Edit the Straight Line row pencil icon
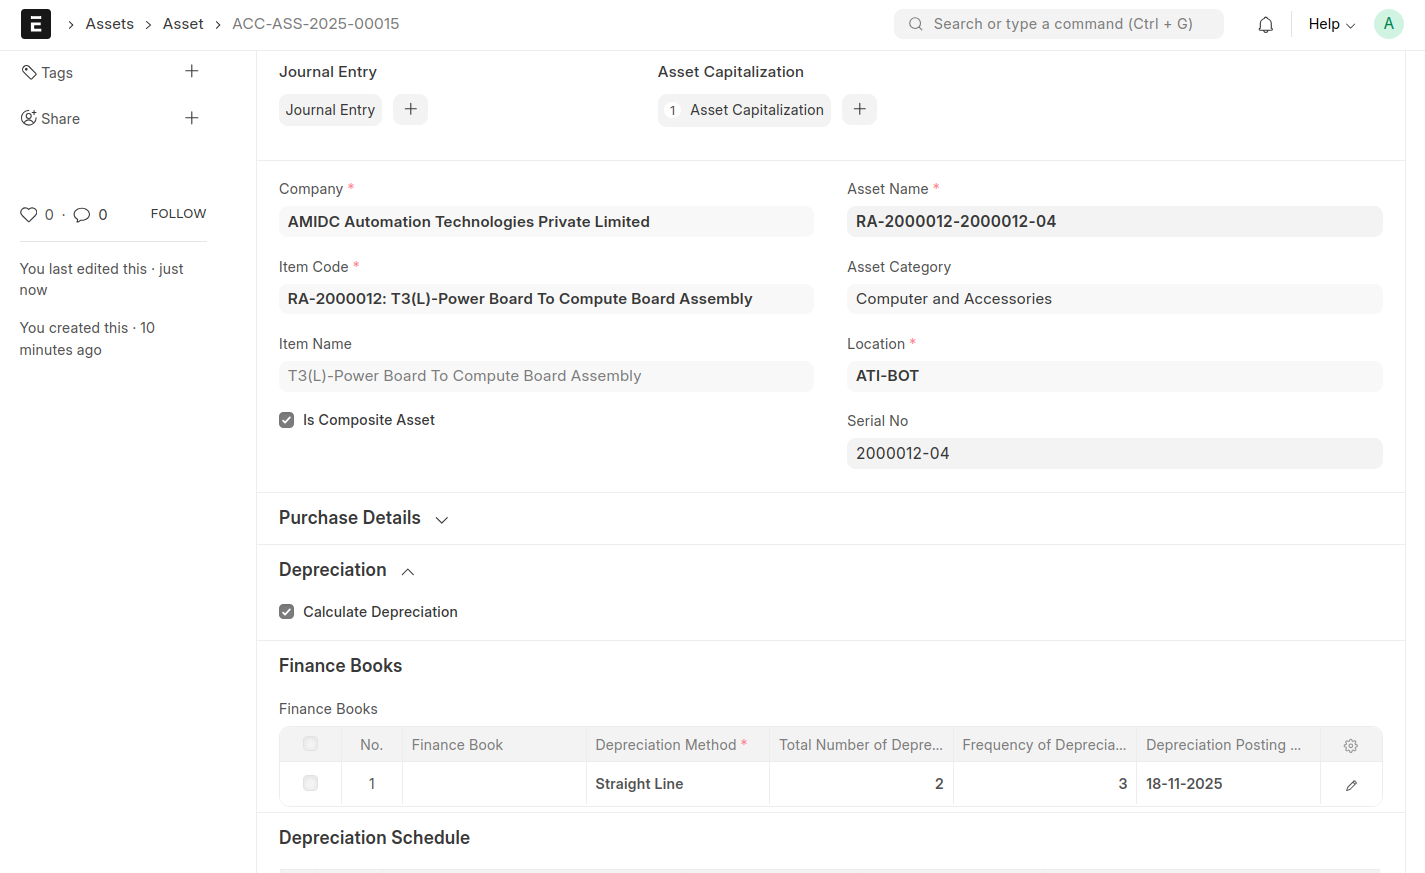 1350,785
